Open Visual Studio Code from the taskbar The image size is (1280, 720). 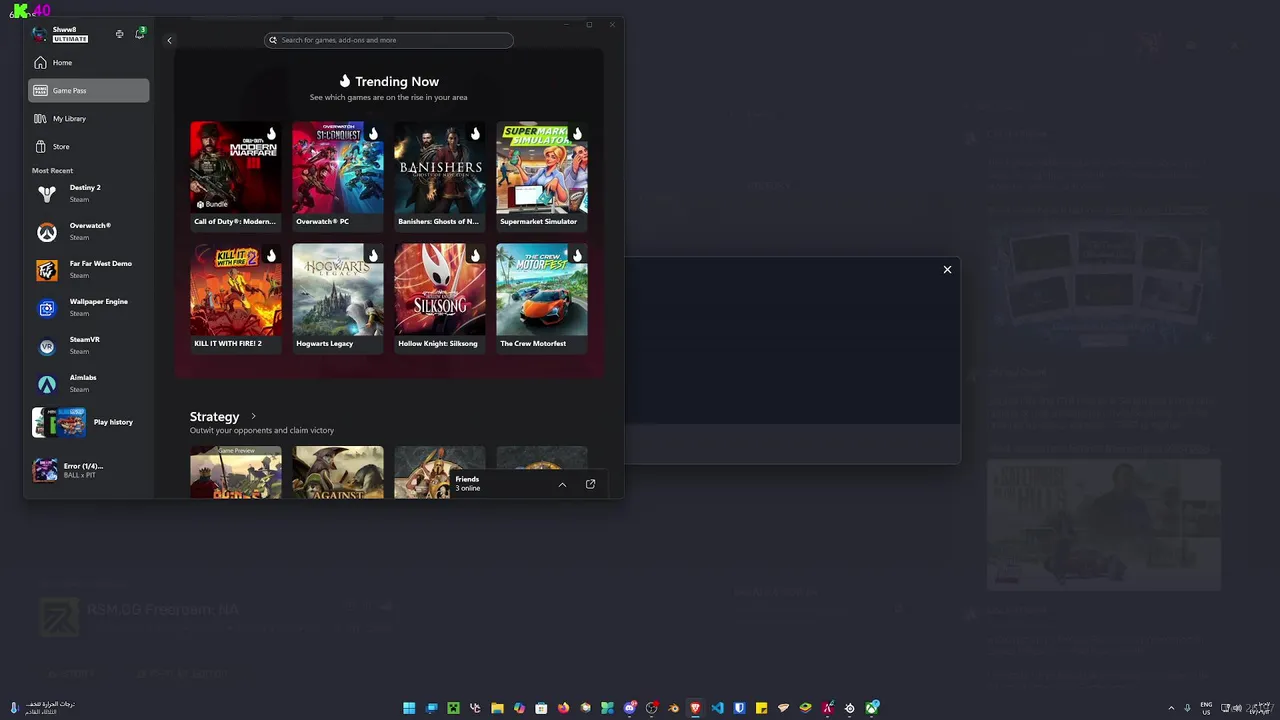pyautogui.click(x=717, y=708)
